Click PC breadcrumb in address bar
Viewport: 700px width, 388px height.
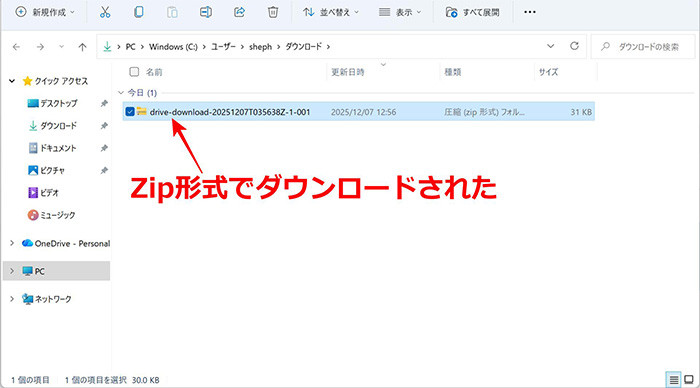130,46
